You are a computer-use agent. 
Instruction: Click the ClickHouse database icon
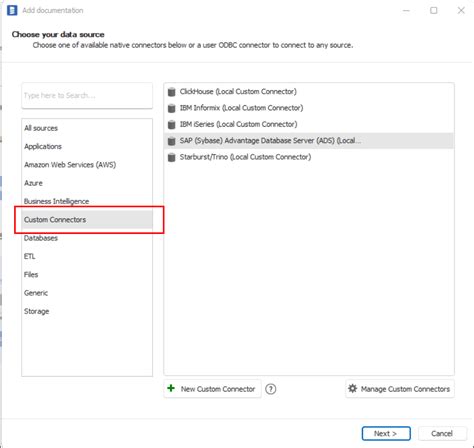click(x=171, y=92)
